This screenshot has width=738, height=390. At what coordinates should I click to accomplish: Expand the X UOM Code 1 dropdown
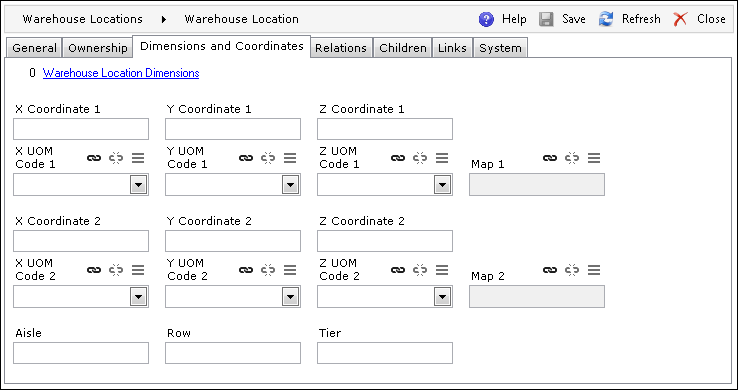[x=138, y=185]
